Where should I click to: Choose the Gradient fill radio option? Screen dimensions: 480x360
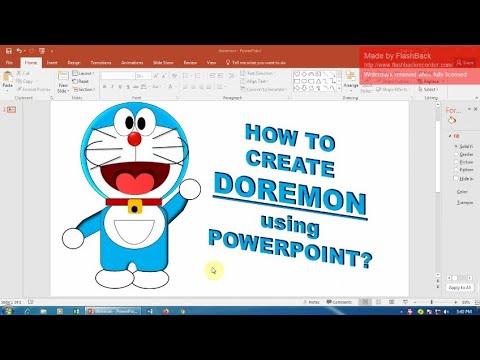[x=456, y=154]
